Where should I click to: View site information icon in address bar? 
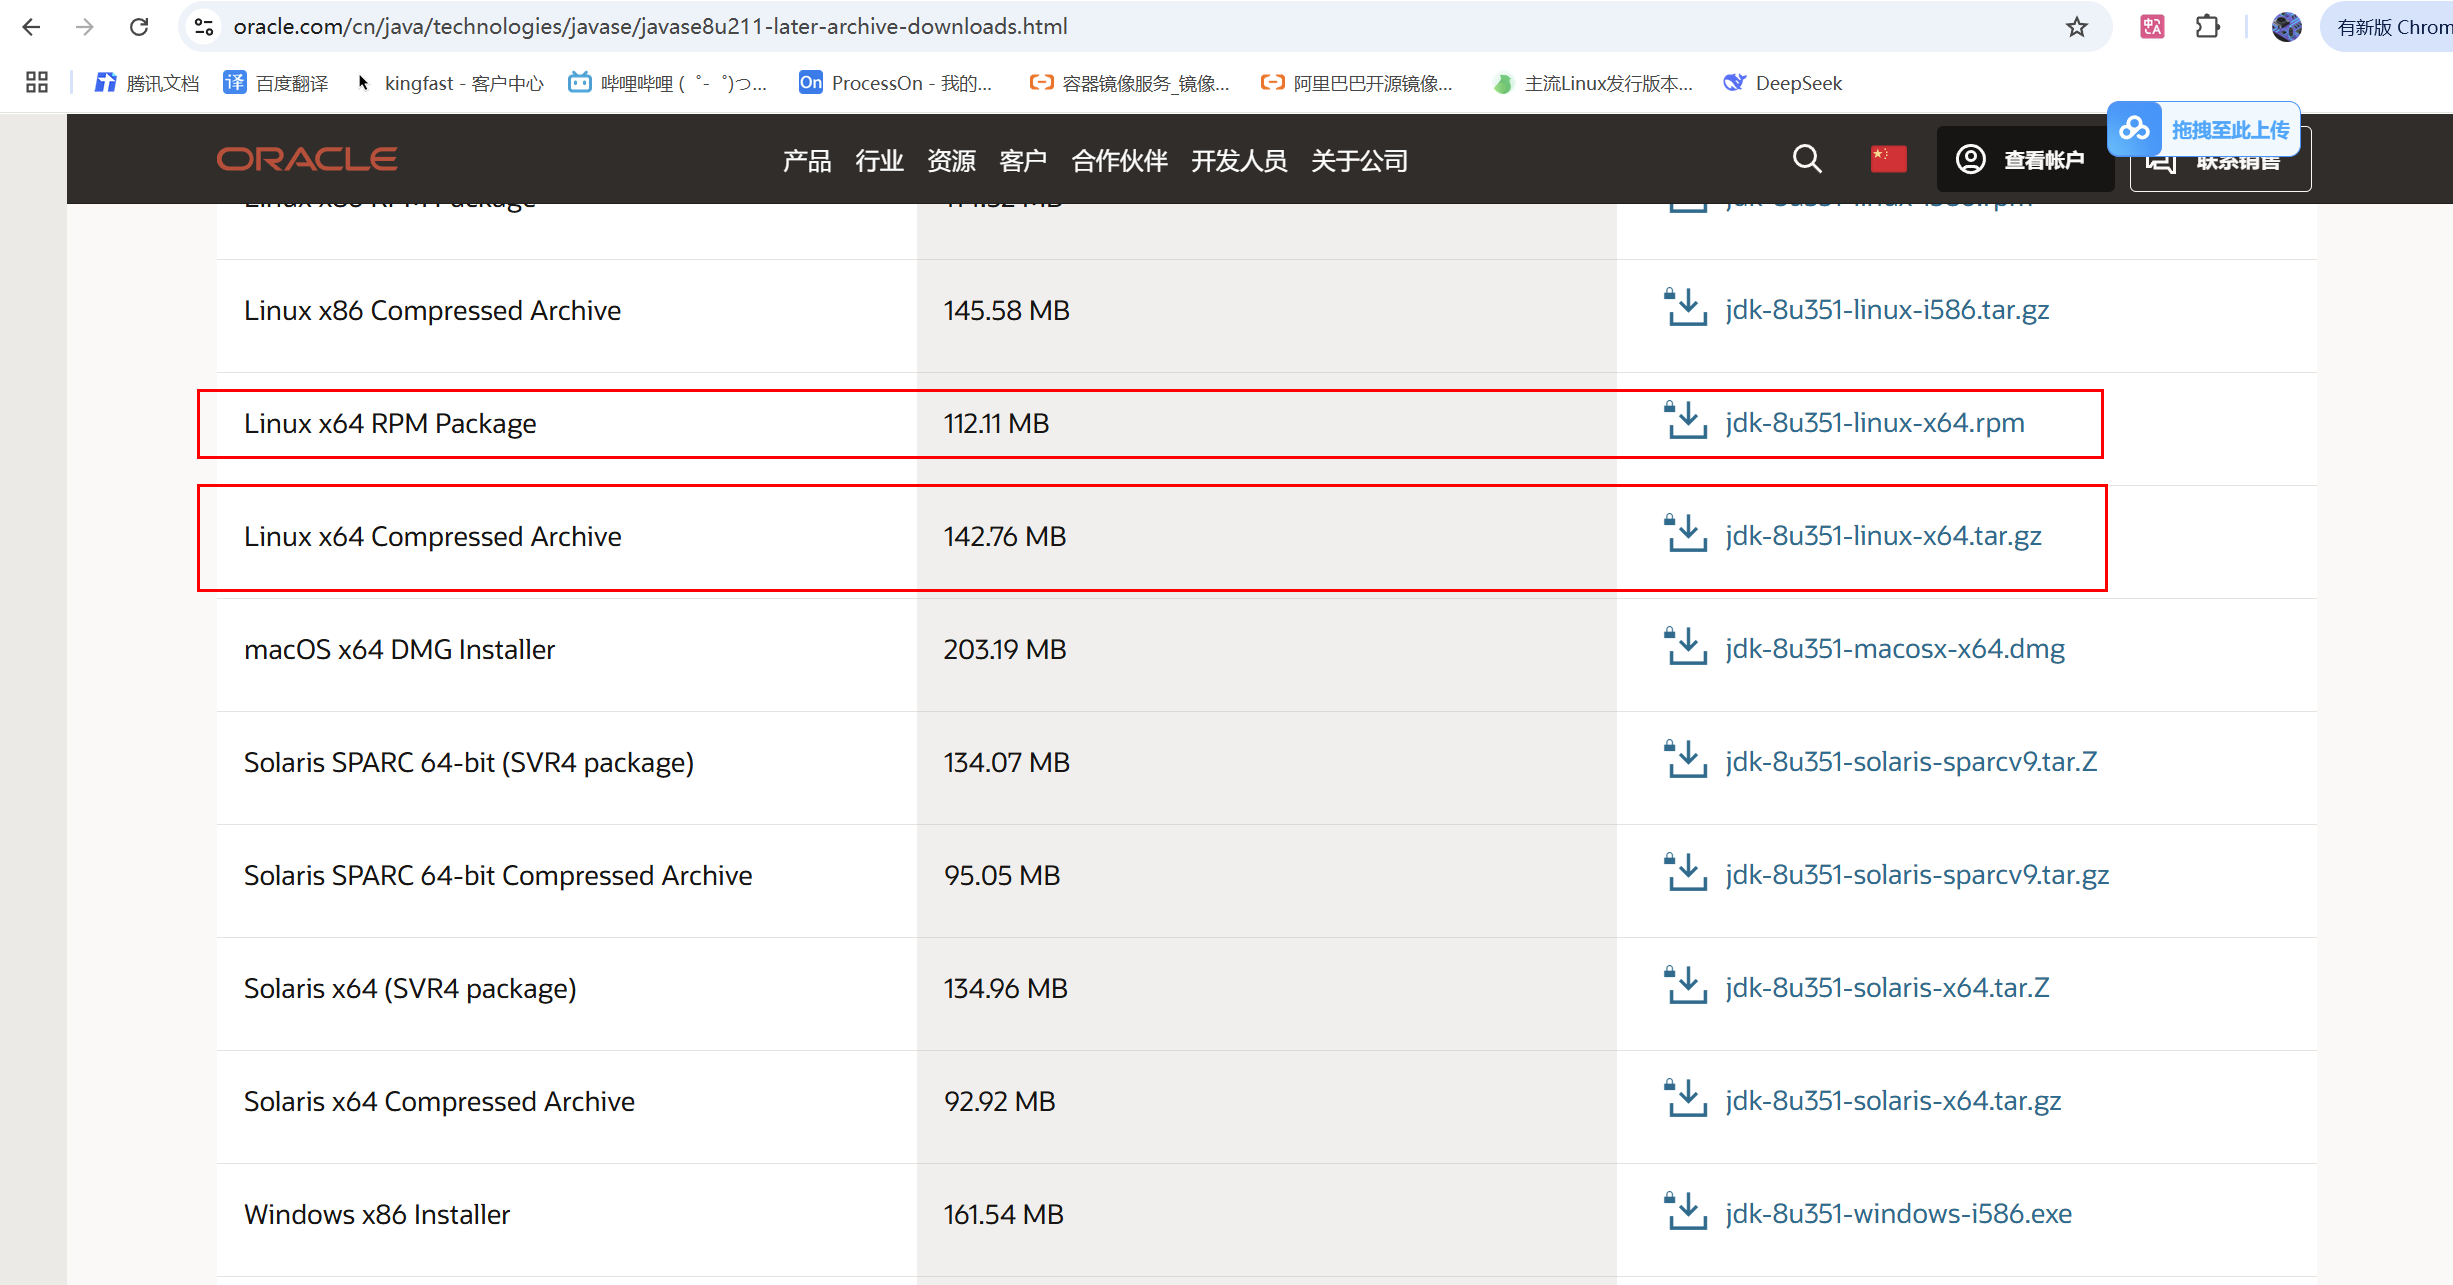(x=204, y=27)
